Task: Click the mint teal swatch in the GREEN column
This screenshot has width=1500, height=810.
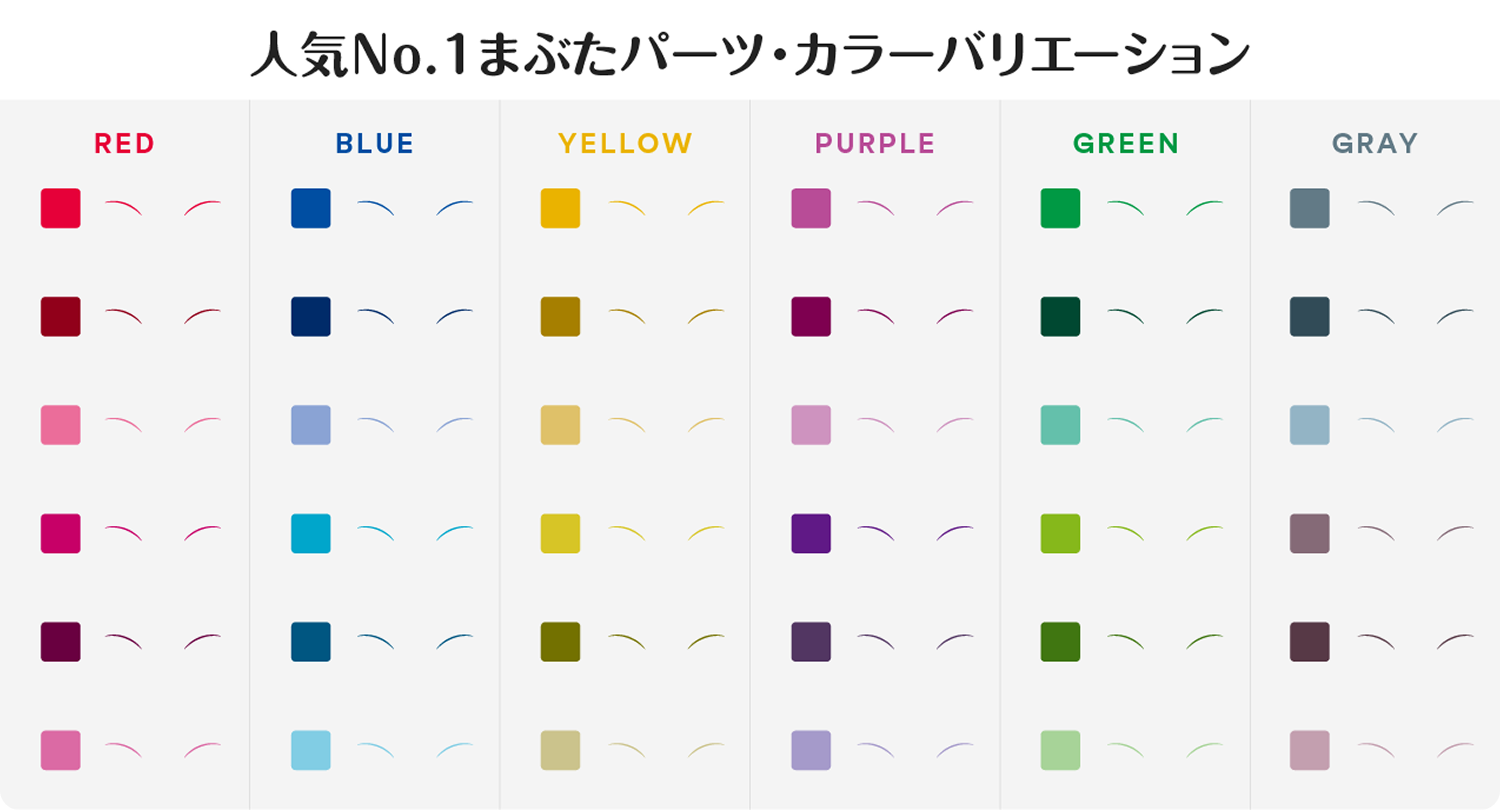Action: 1060,425
